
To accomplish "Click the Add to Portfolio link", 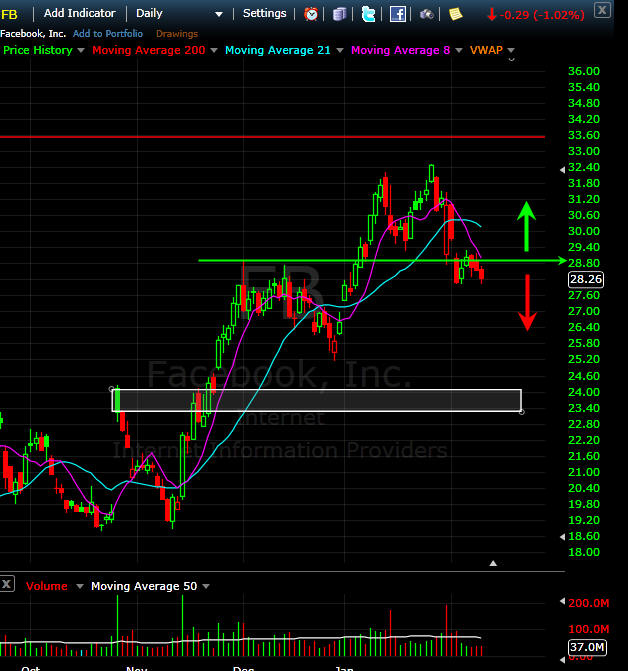I will [108, 34].
